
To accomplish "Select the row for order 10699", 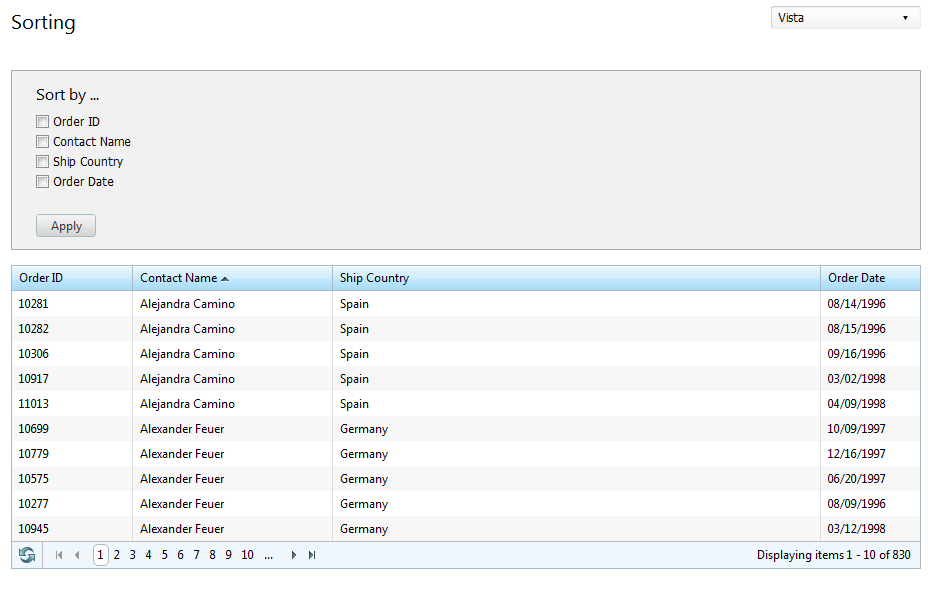I will pyautogui.click(x=466, y=429).
